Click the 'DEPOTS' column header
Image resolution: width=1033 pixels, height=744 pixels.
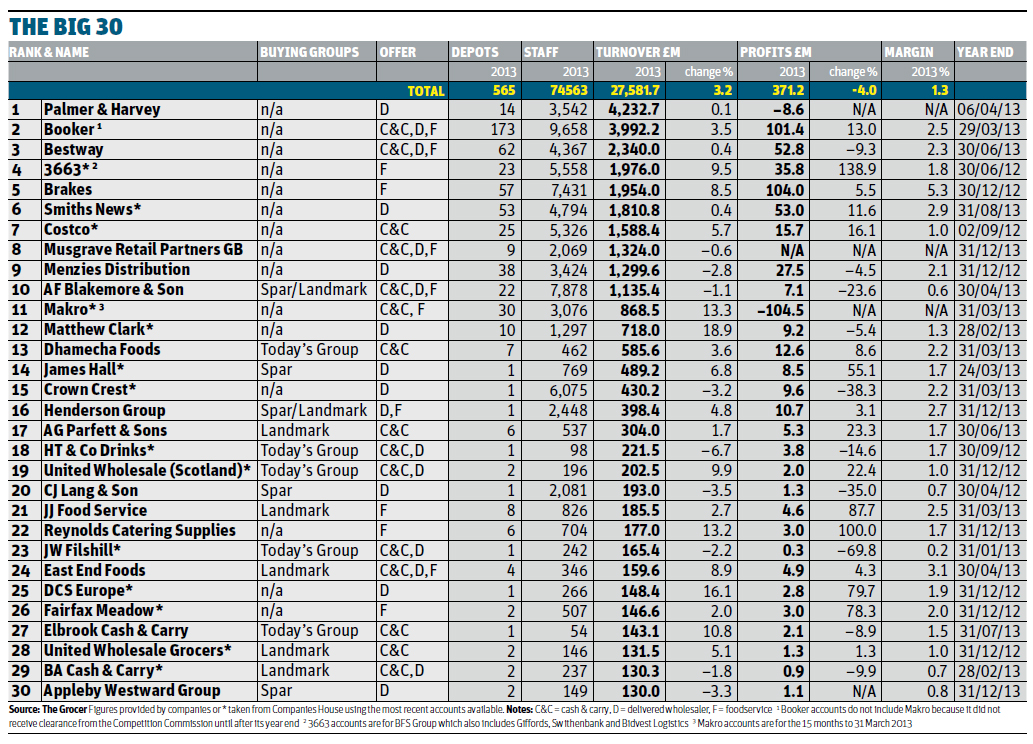pyautogui.click(x=477, y=52)
